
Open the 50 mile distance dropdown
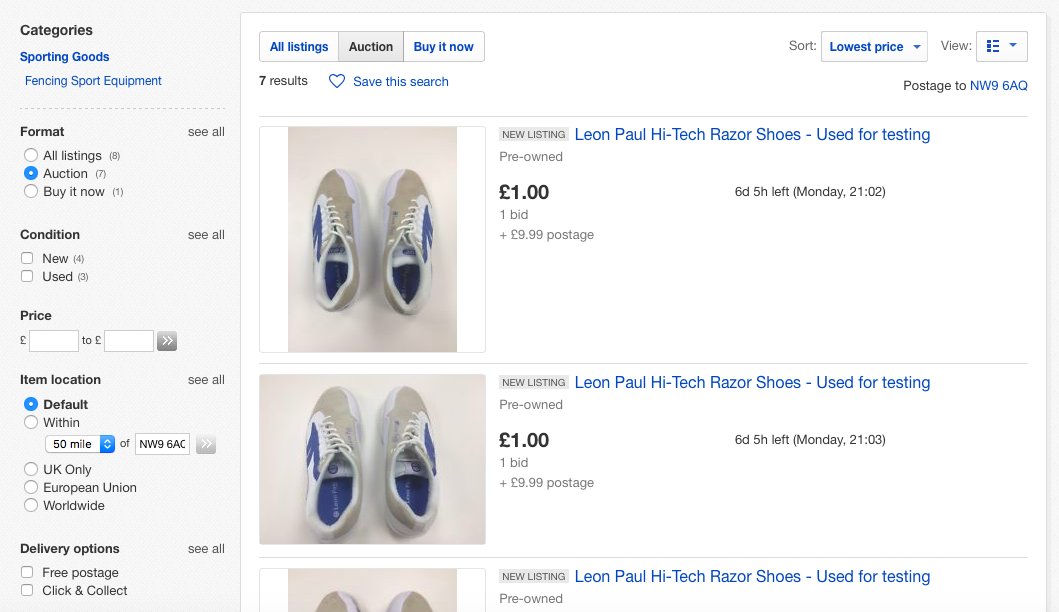(77, 444)
